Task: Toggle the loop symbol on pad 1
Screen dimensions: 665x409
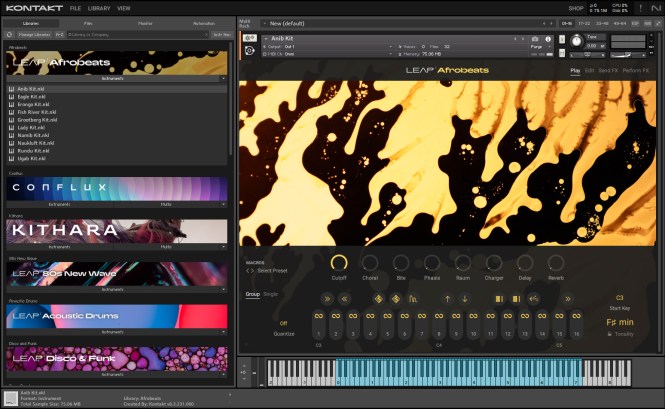Action: pos(319,317)
